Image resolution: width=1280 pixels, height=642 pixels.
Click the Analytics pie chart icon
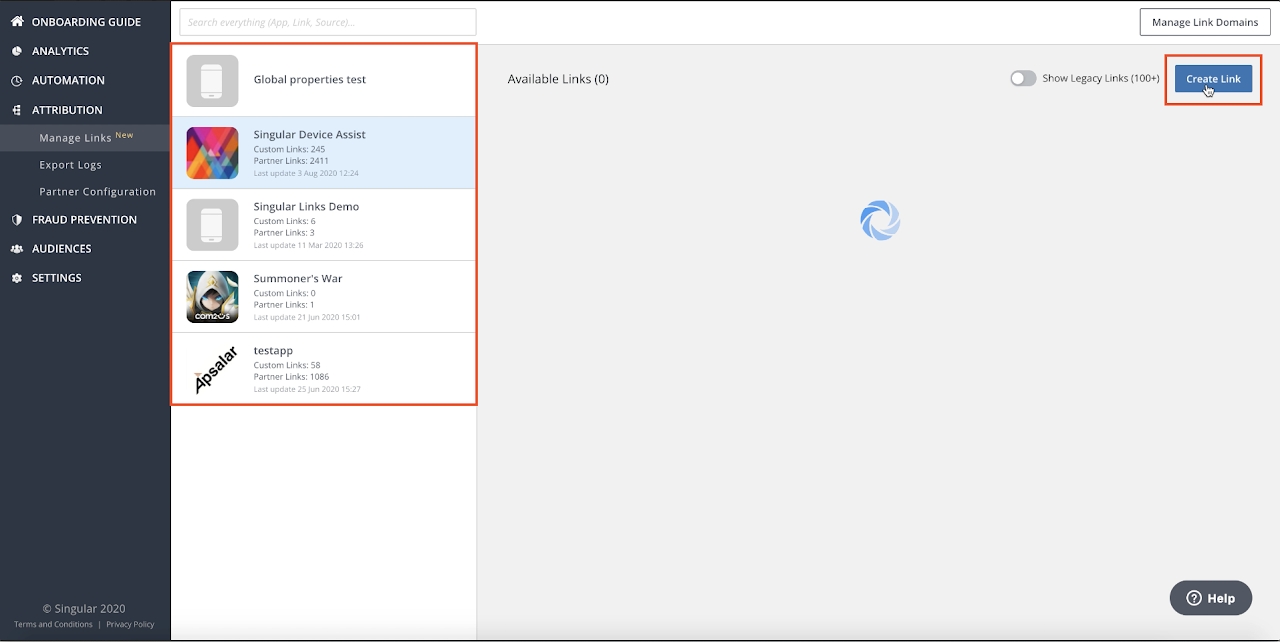[17, 51]
